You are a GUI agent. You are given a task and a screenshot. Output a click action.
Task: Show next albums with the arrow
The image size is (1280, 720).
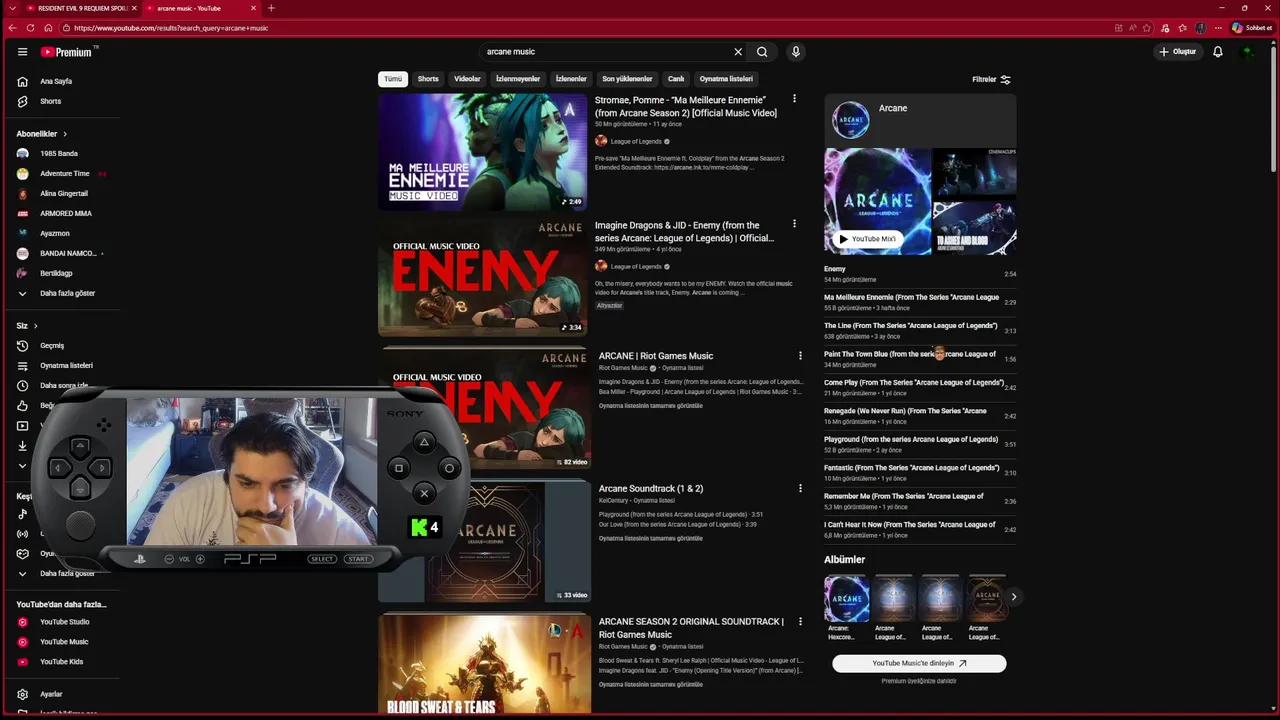1013,597
